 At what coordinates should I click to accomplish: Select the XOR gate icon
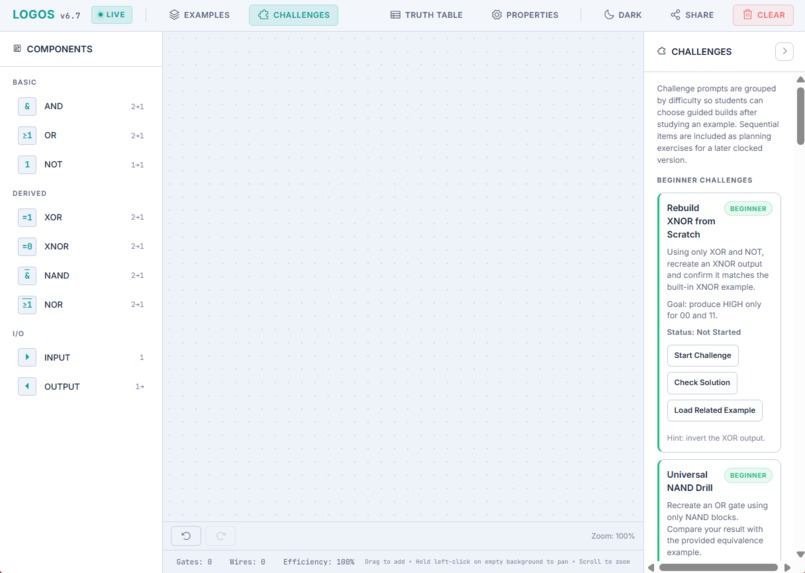(27, 217)
